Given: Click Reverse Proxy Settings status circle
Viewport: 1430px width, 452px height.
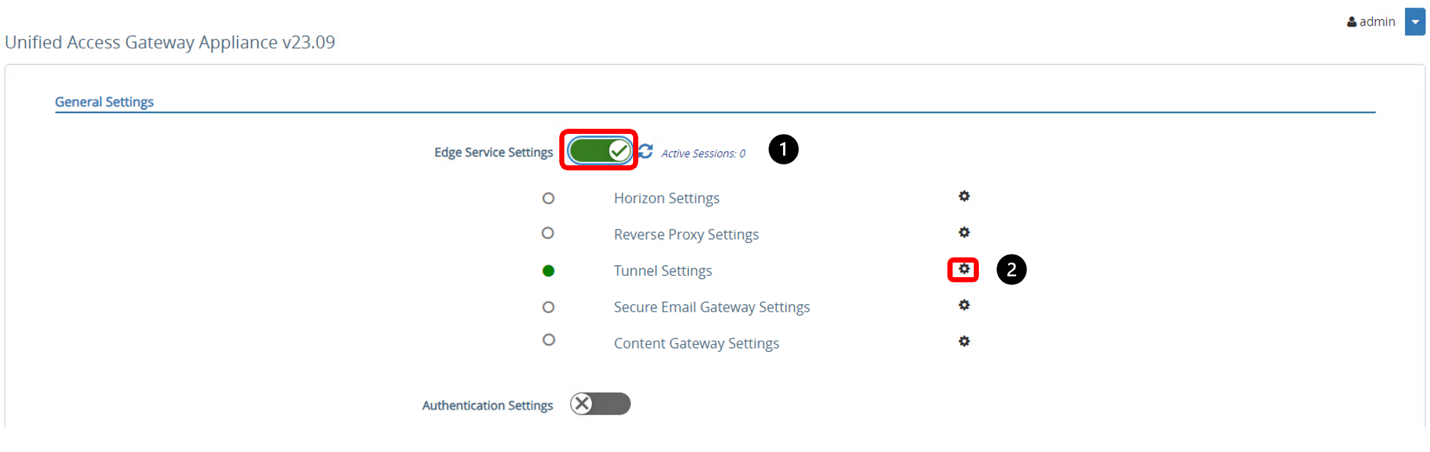Looking at the screenshot, I should coord(548,234).
